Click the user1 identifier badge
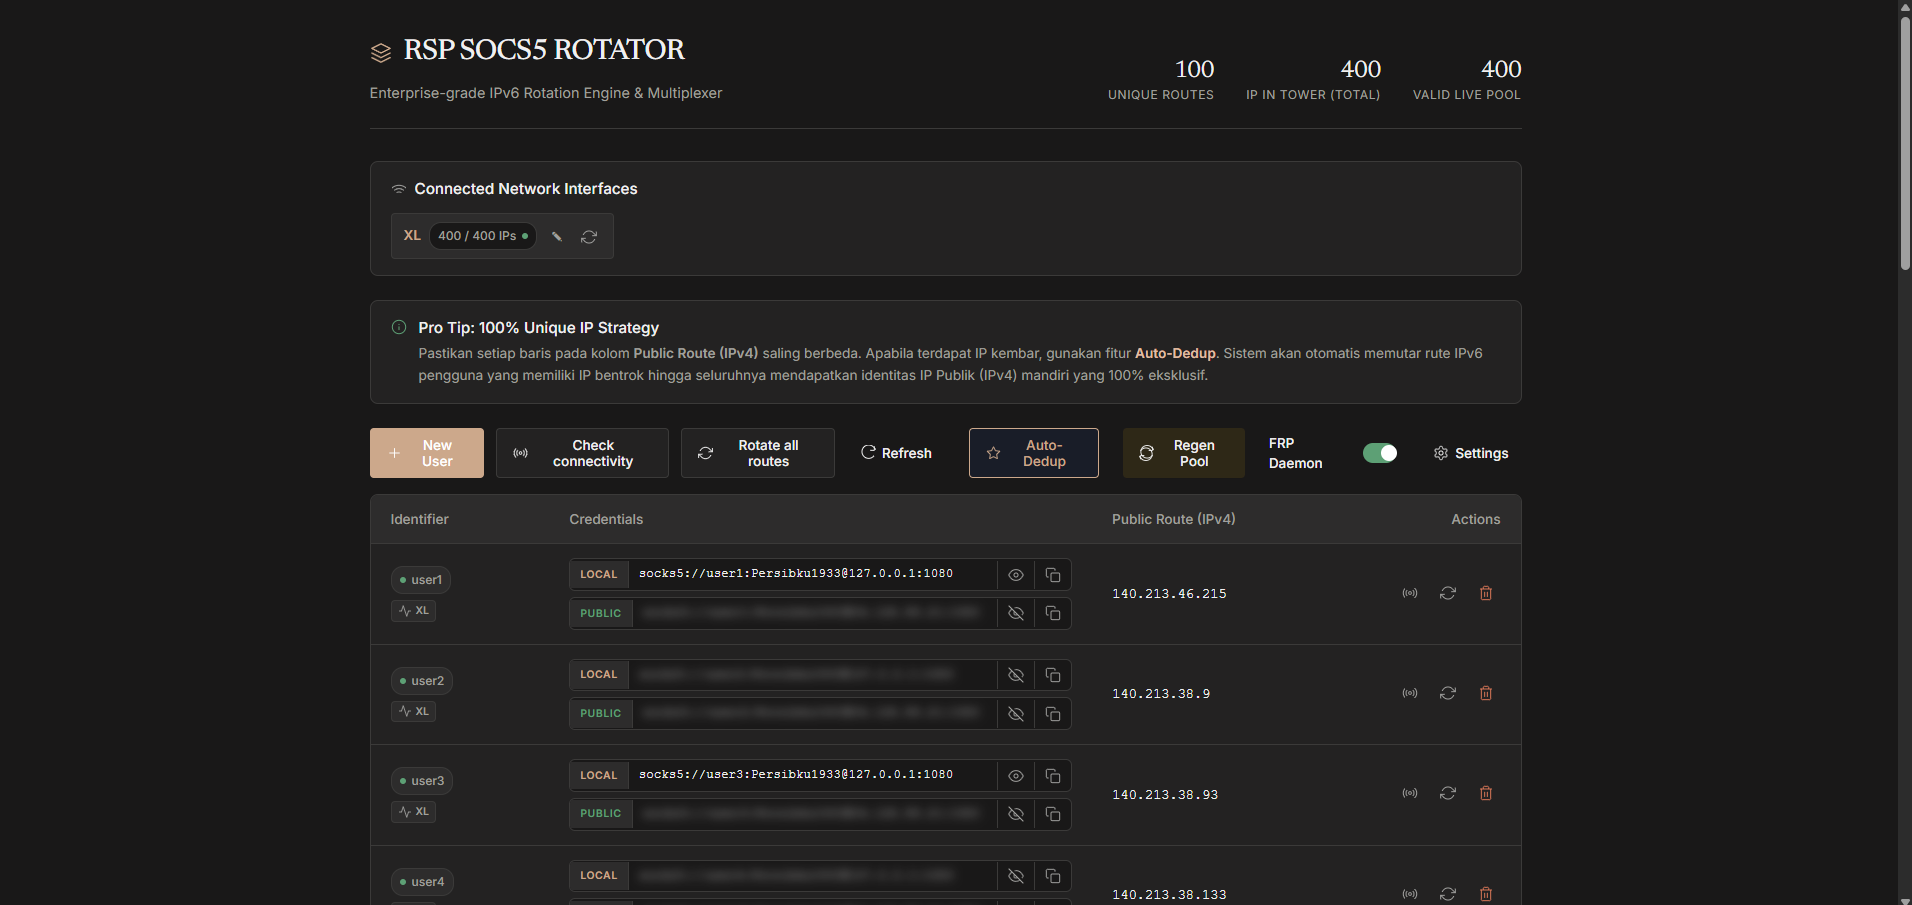Screen dimensions: 1912x905 421,580
